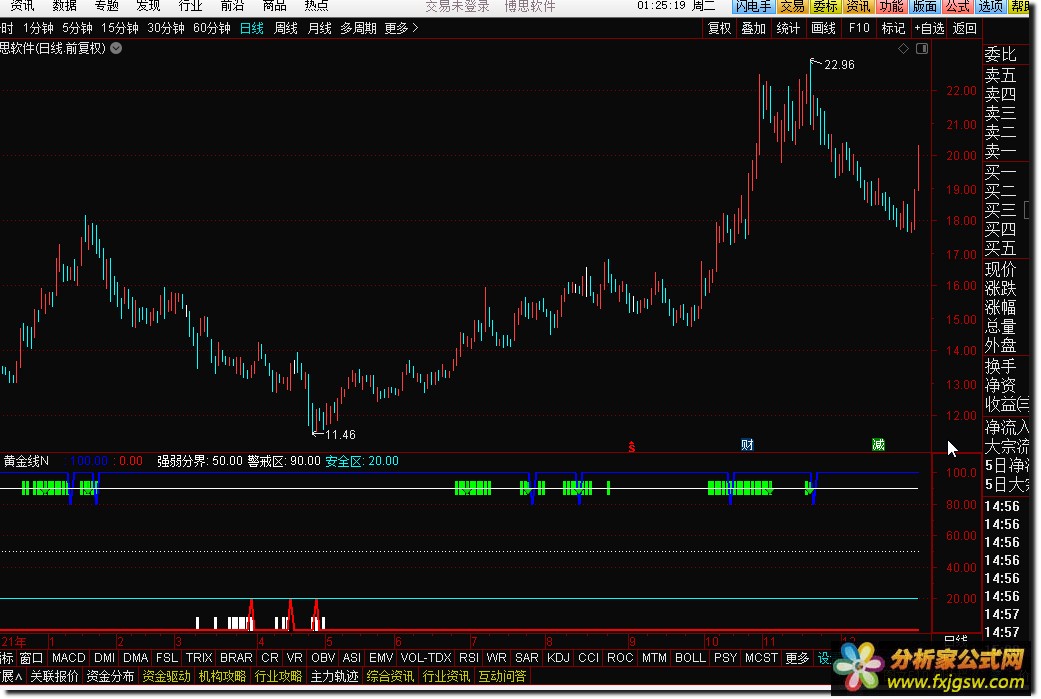The width and height of the screenshot is (1041, 699).
Task: Open 机构攻略 bottom tab
Action: [222, 676]
